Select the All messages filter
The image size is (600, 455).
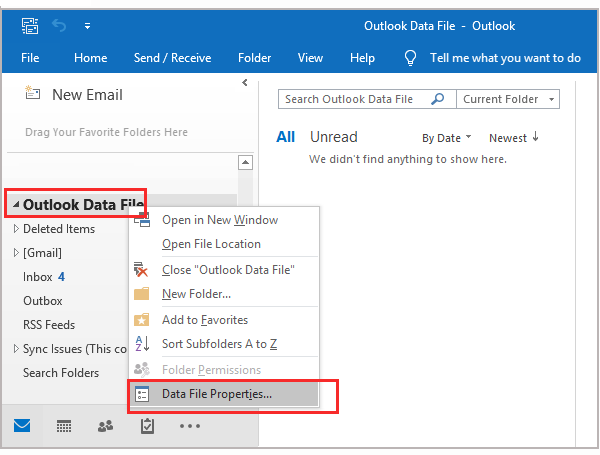(x=285, y=137)
